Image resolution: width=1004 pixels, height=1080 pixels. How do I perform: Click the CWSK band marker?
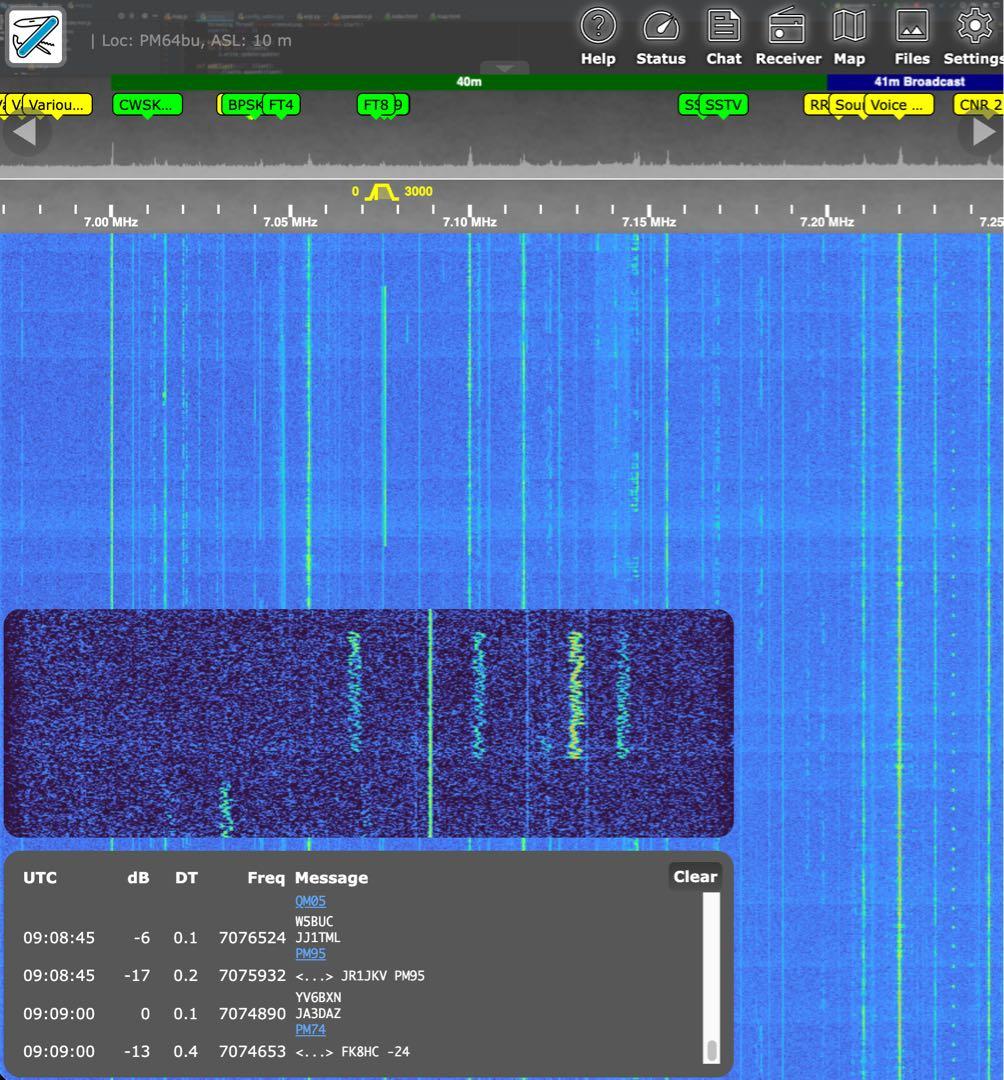[146, 103]
